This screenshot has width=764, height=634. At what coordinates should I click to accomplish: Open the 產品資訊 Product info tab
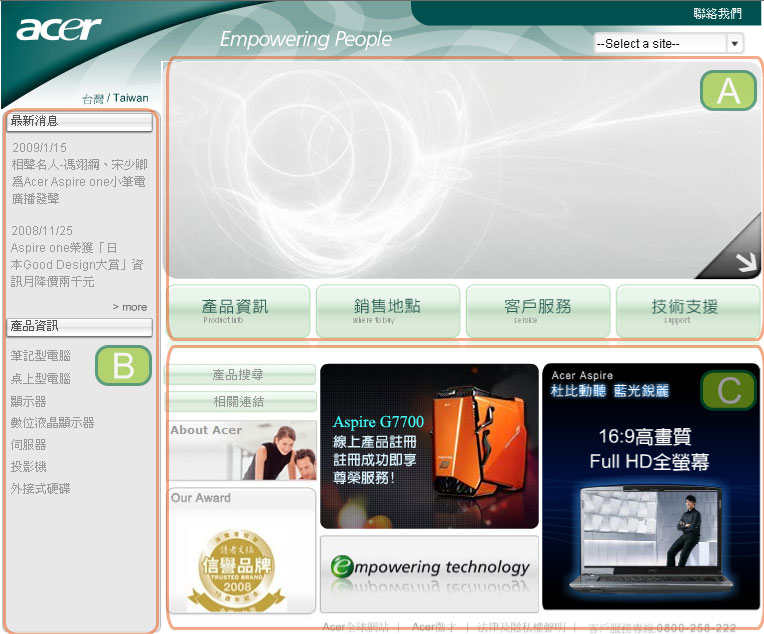[x=239, y=311]
